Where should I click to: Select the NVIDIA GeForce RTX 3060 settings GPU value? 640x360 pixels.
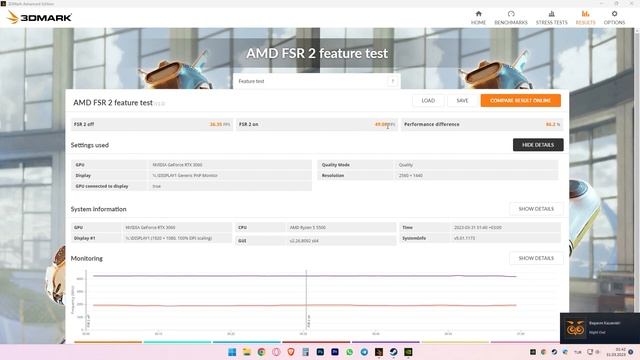(177, 165)
